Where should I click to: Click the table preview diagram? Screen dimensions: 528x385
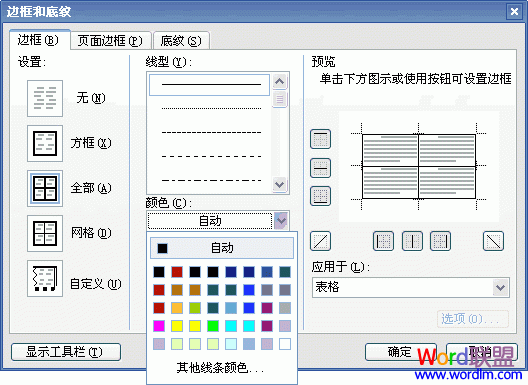click(419, 166)
